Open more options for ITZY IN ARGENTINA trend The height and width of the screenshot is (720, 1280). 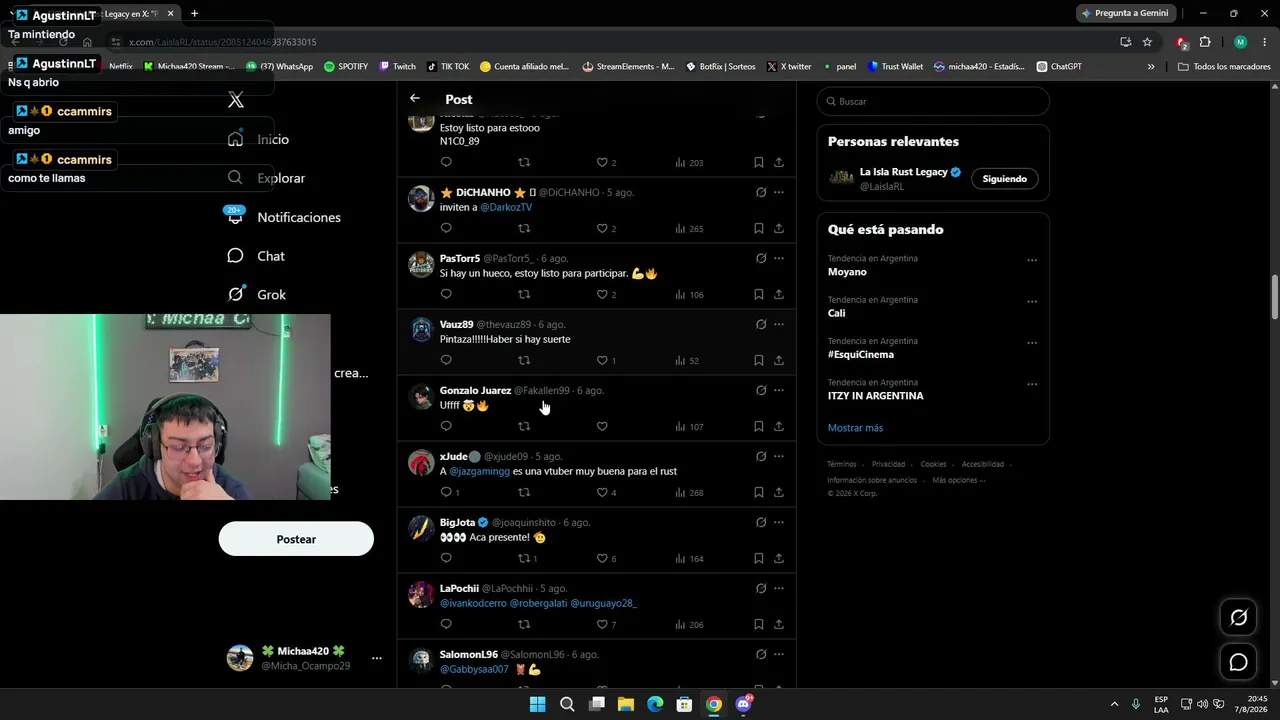coord(1032,384)
